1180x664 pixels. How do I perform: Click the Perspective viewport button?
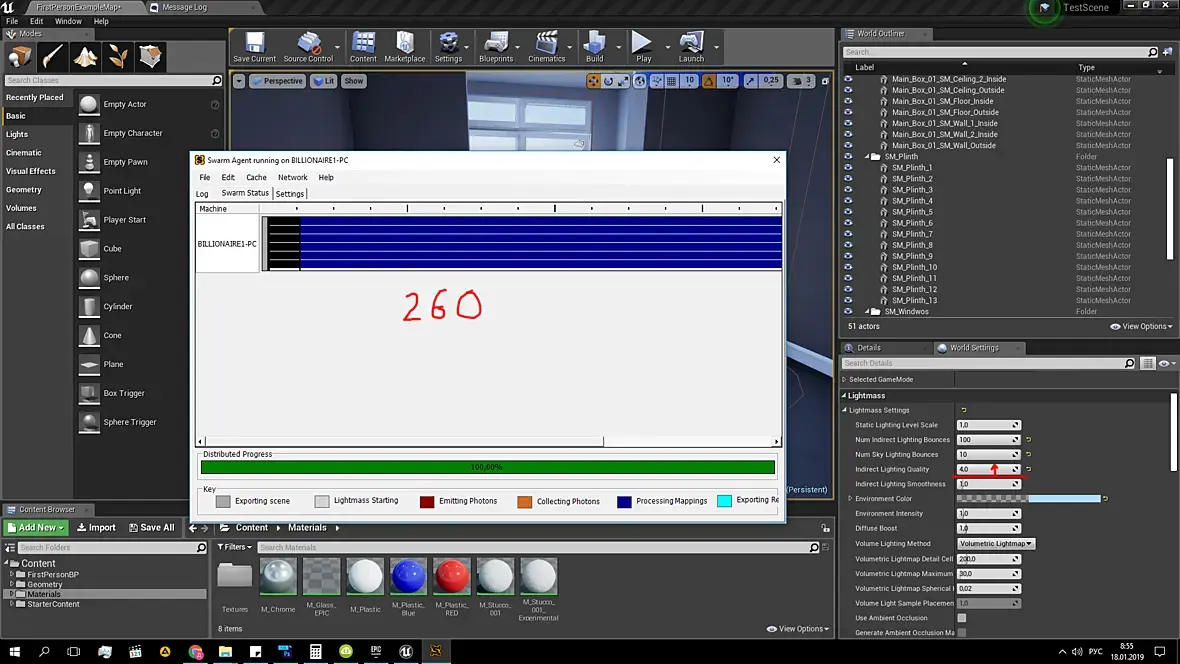[277, 81]
